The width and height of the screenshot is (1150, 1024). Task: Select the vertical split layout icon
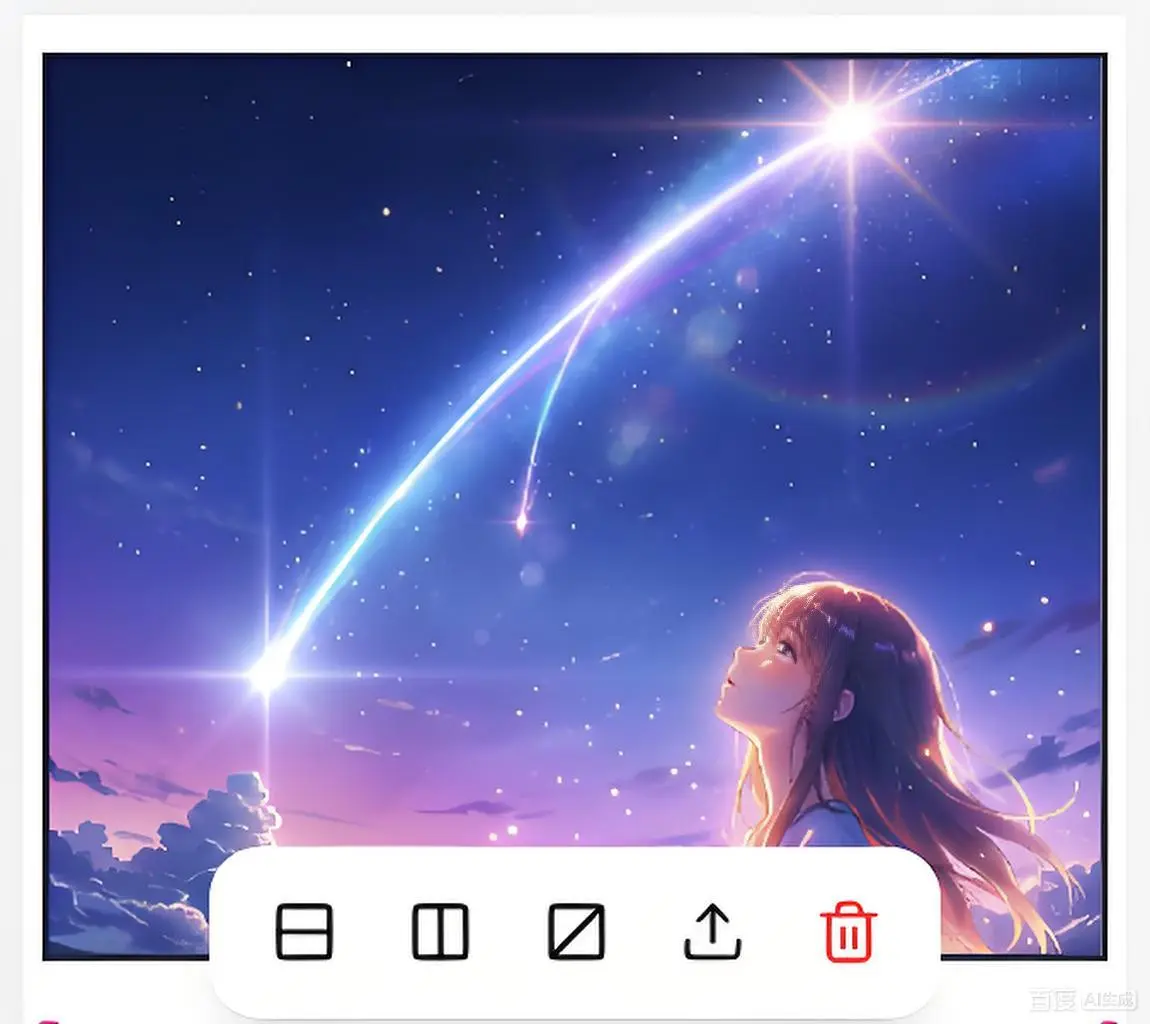coord(440,931)
